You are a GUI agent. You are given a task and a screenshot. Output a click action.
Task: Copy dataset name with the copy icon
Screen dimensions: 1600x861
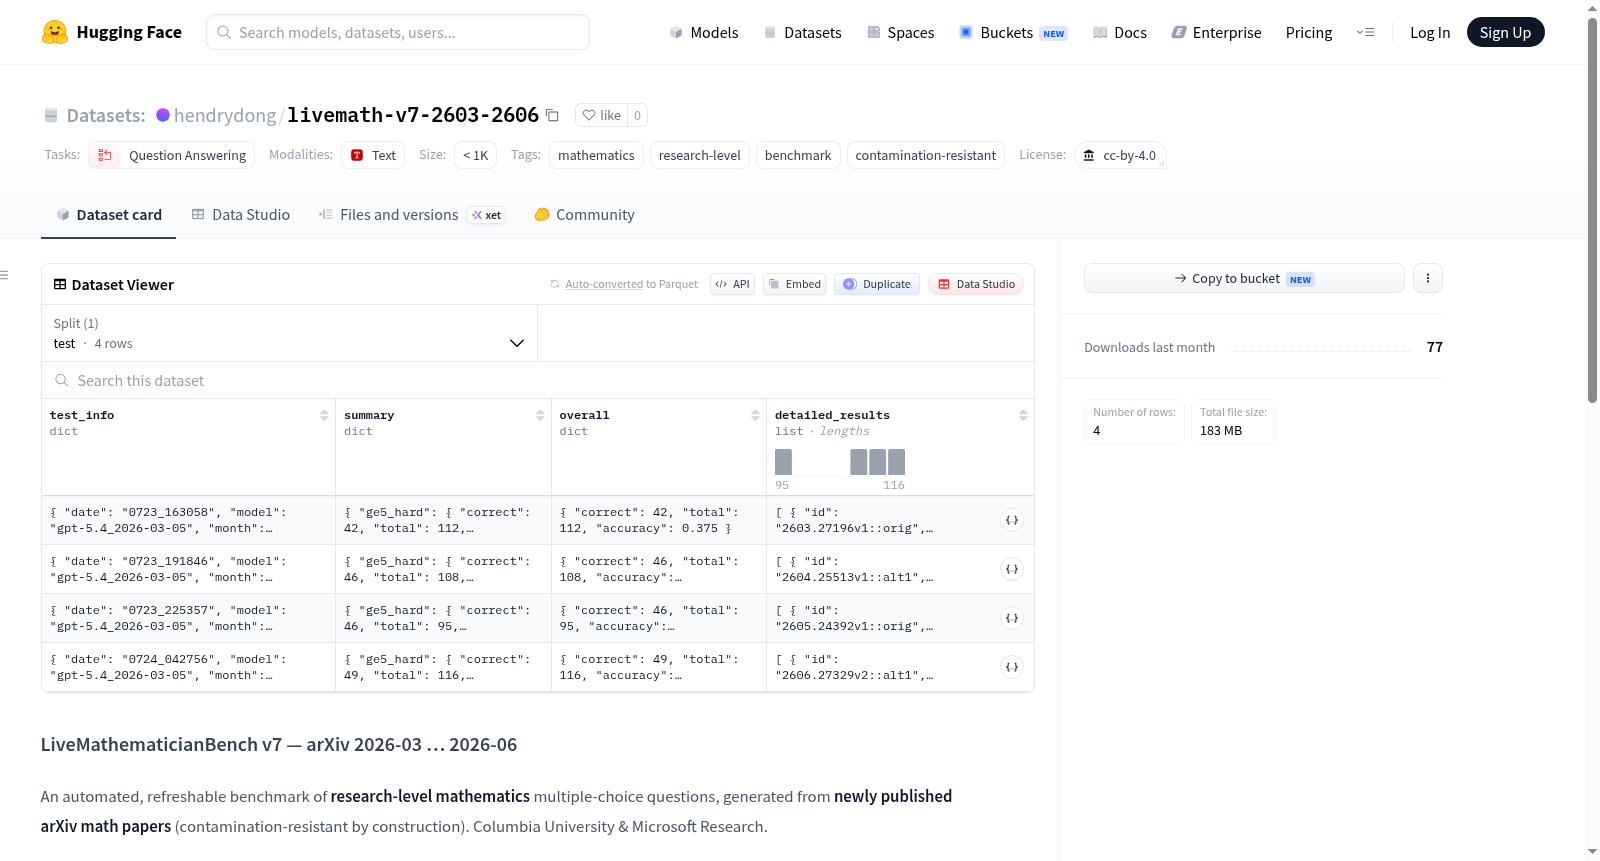552,115
